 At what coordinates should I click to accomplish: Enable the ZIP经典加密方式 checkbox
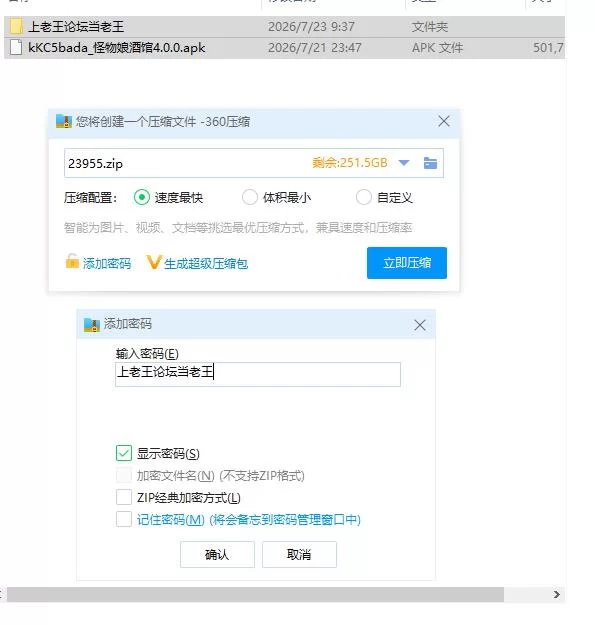coord(124,497)
